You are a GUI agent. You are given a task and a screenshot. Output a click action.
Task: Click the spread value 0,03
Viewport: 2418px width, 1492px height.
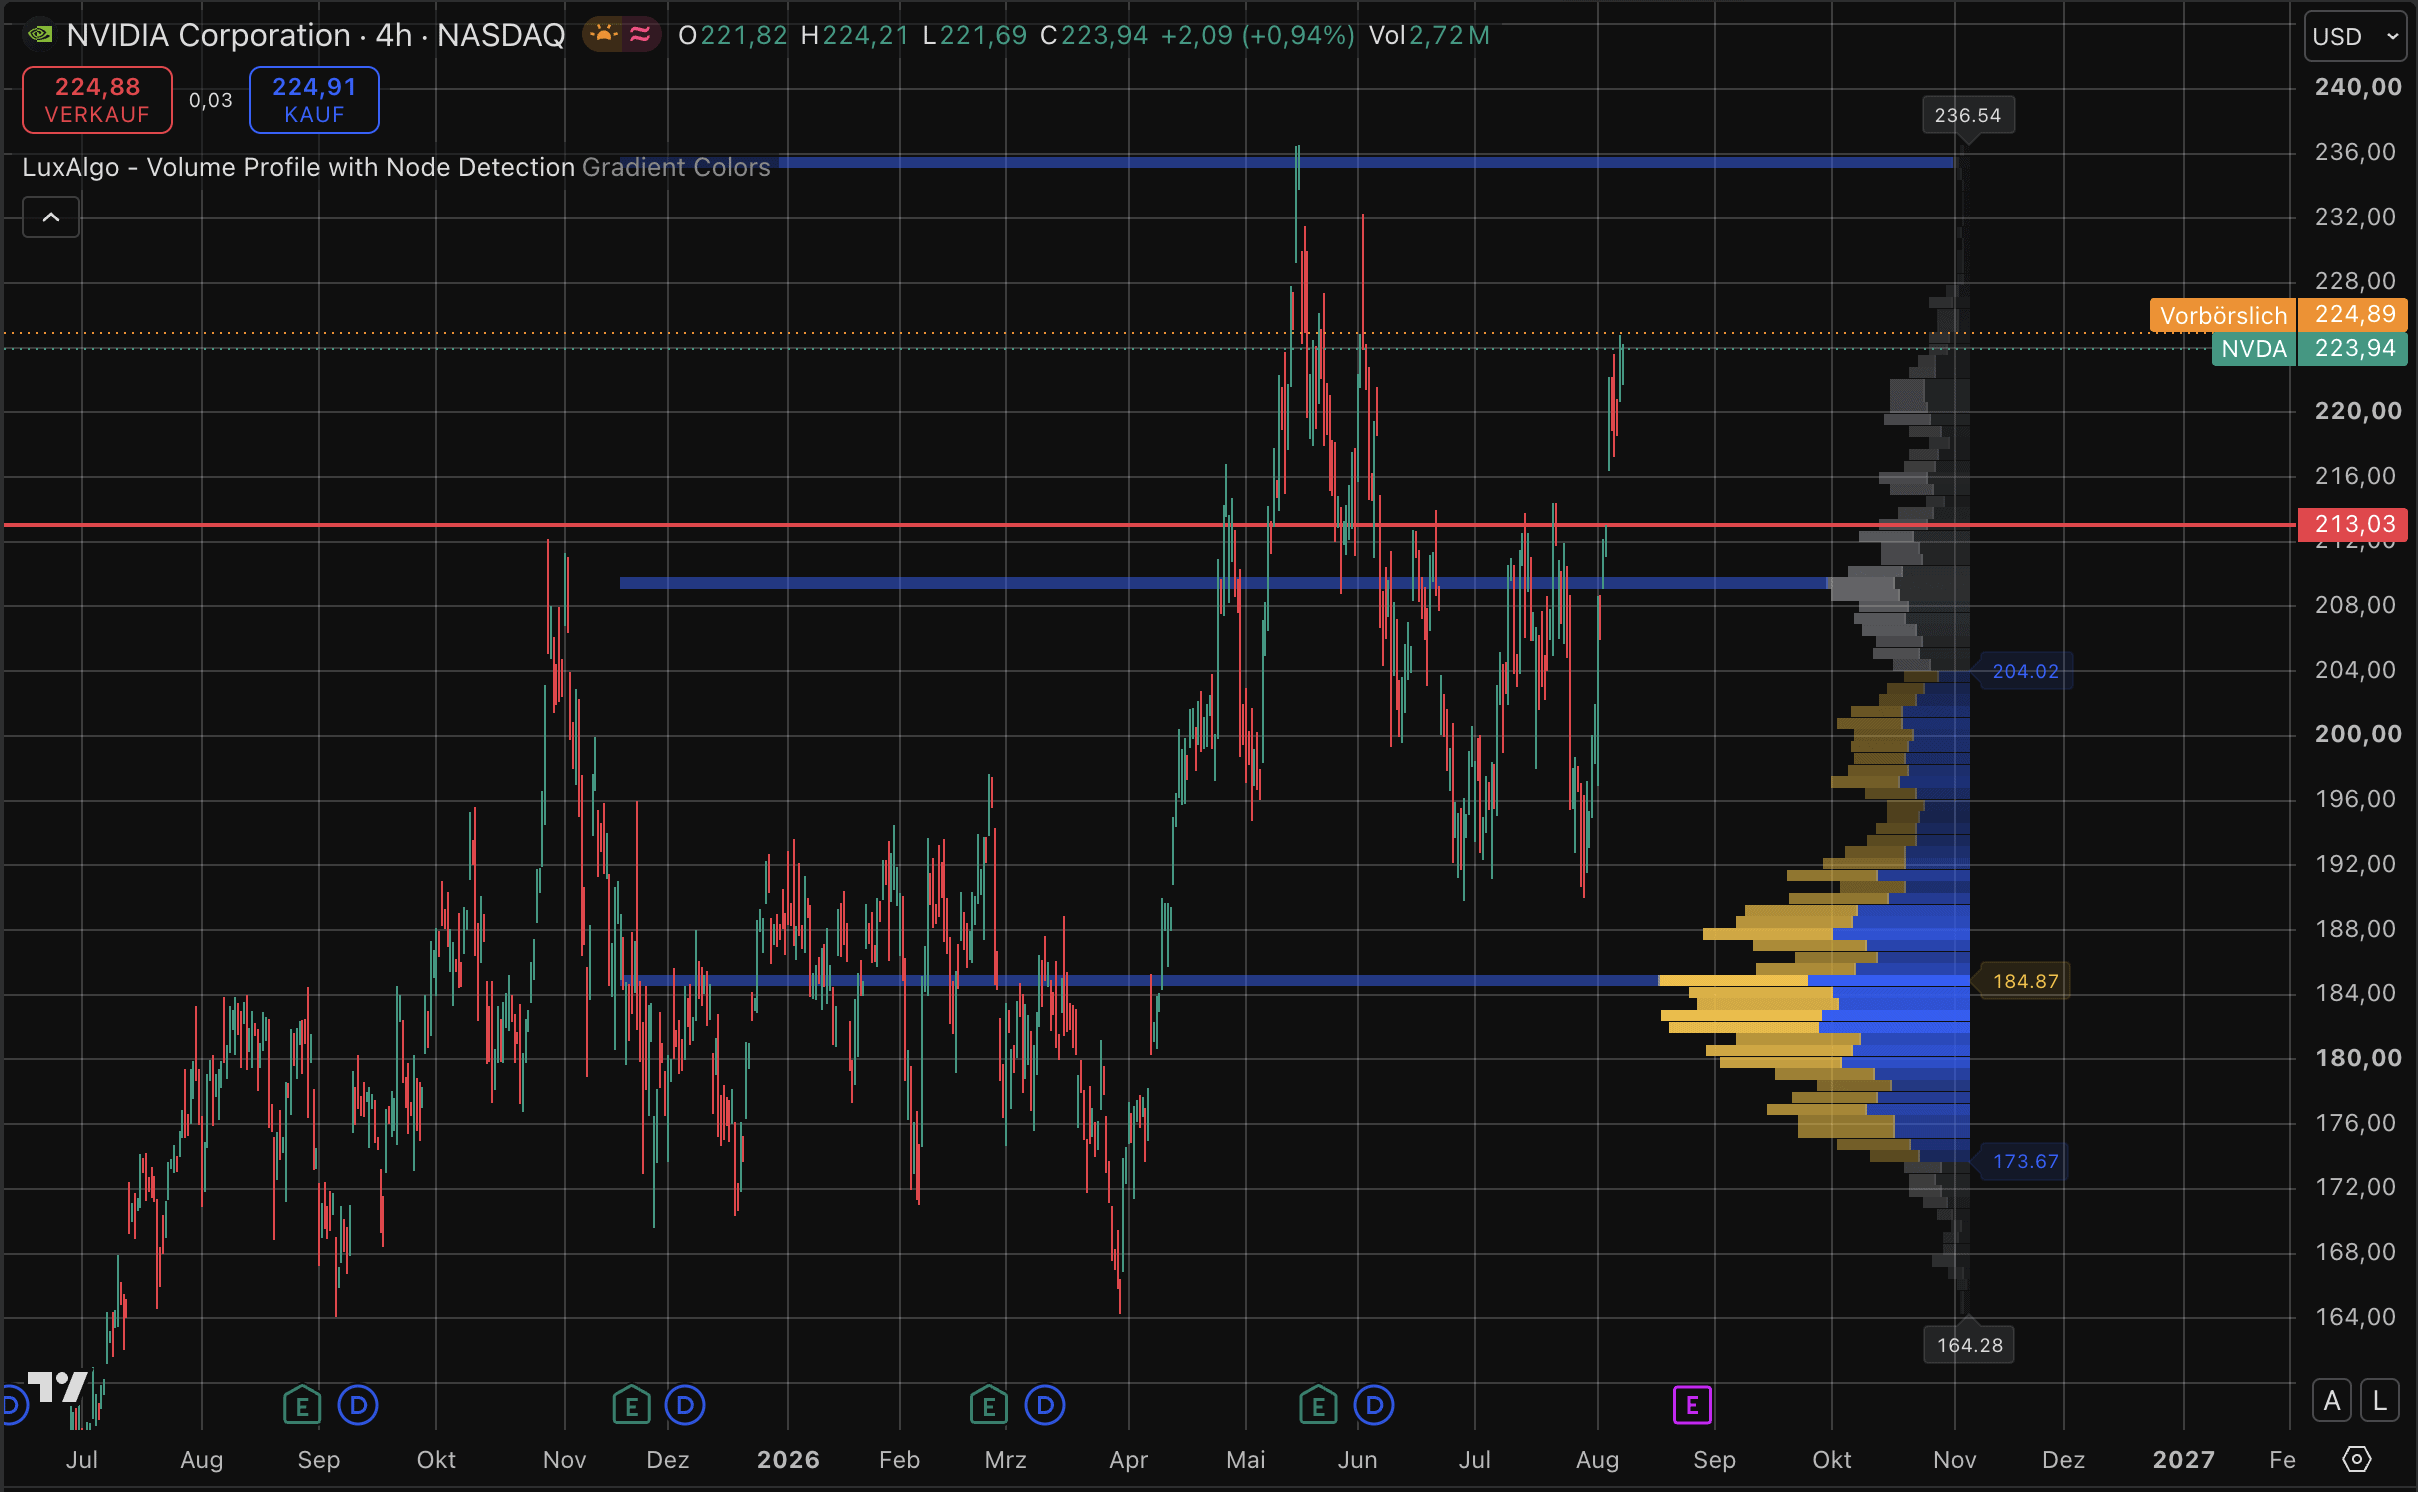click(210, 100)
